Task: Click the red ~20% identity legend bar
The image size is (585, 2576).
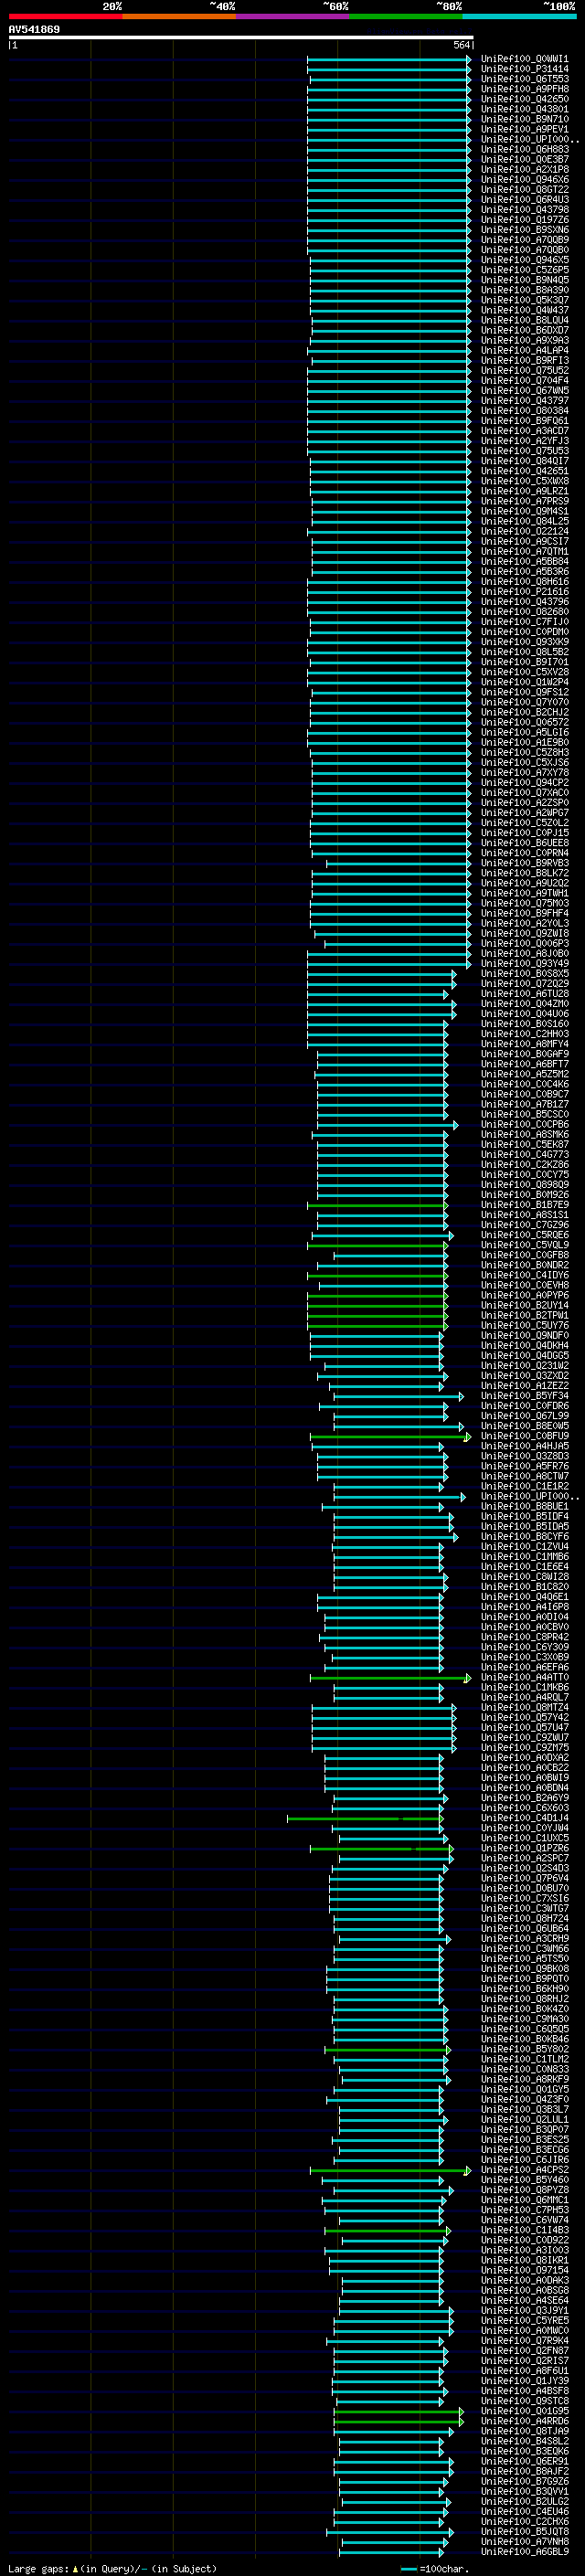Action: pyautogui.click(x=65, y=16)
